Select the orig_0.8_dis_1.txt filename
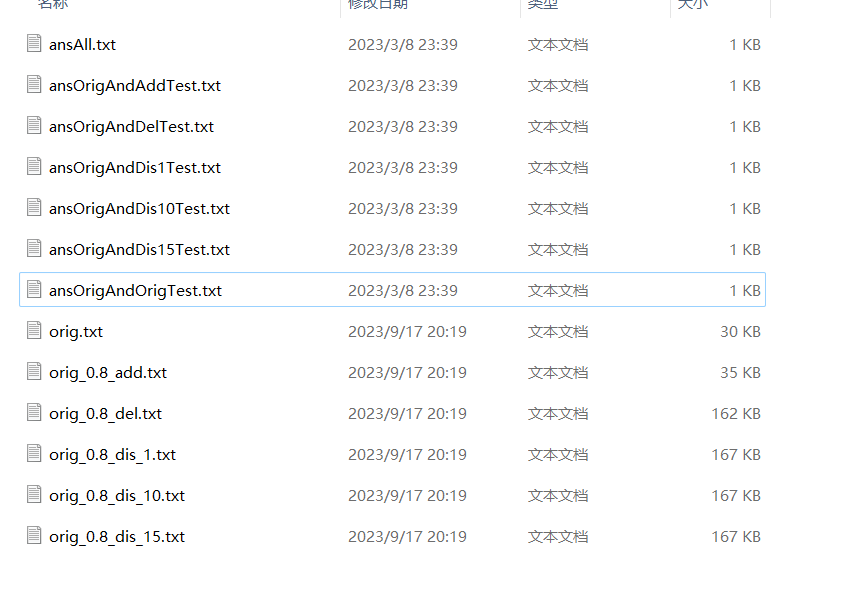 (112, 455)
